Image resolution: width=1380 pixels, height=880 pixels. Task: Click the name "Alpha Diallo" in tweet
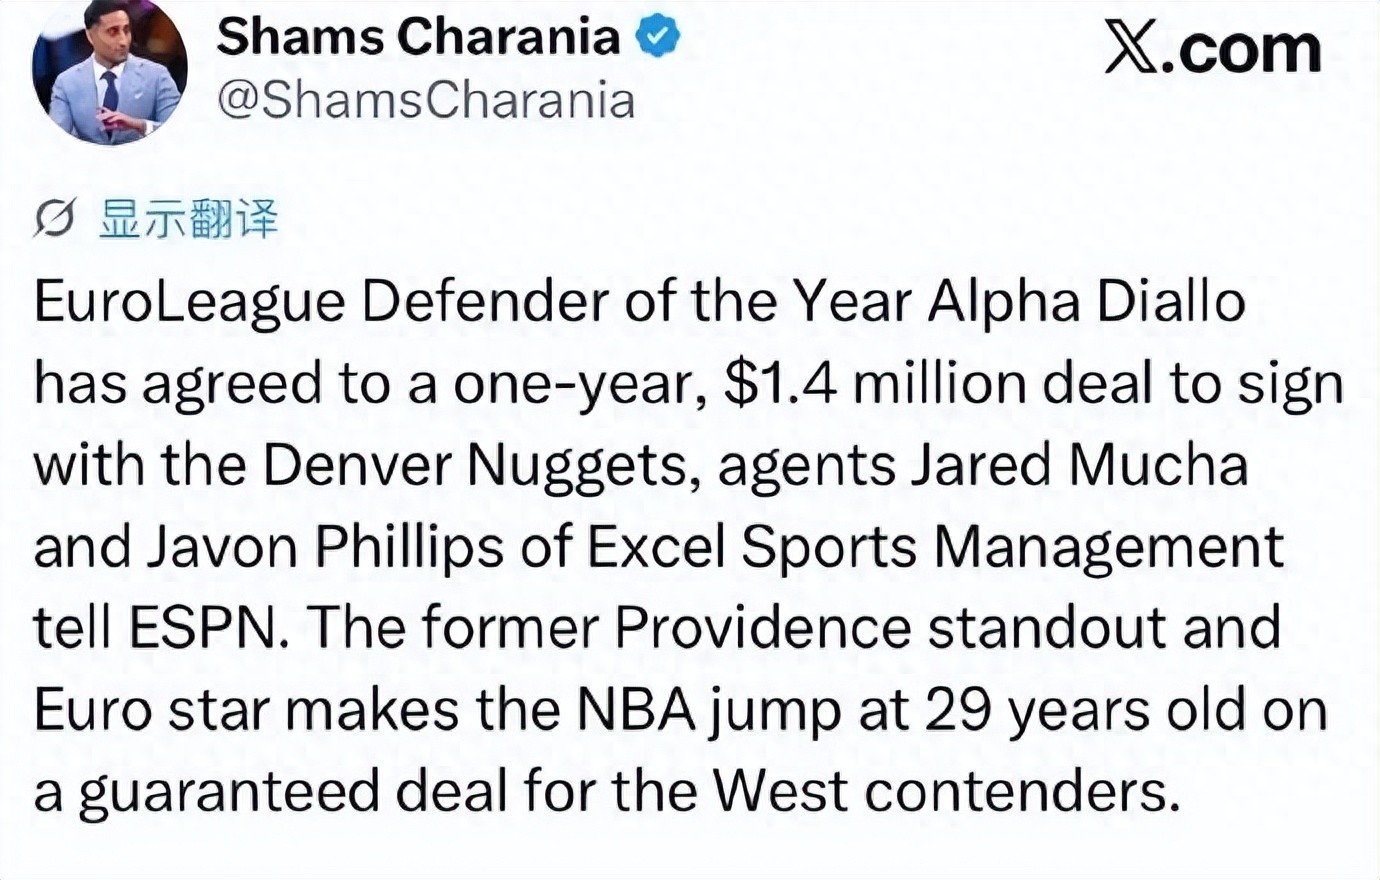click(x=1087, y=302)
